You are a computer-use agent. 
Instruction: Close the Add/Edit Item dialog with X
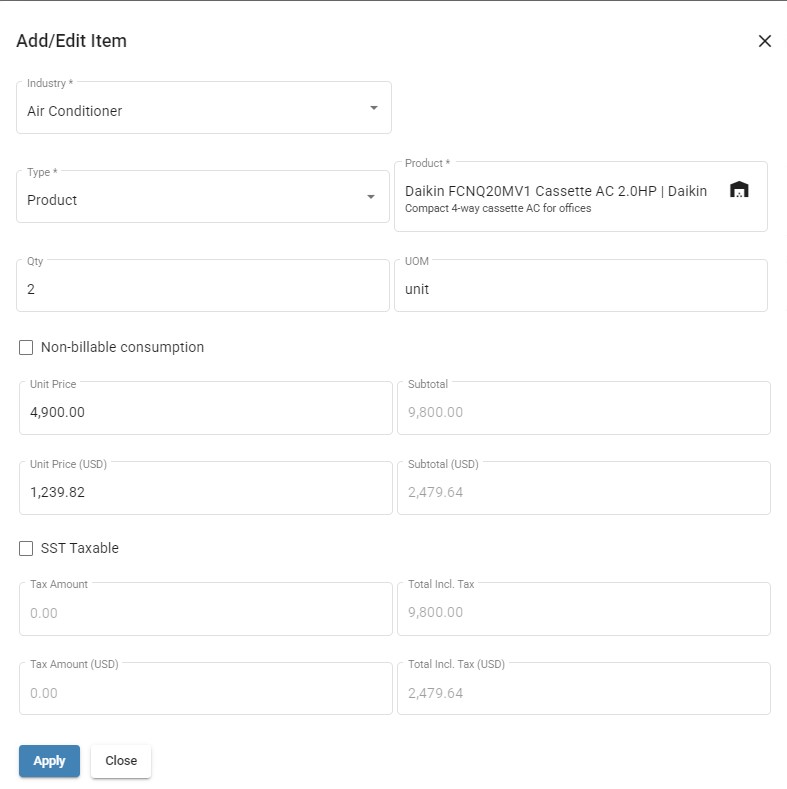pos(764,41)
